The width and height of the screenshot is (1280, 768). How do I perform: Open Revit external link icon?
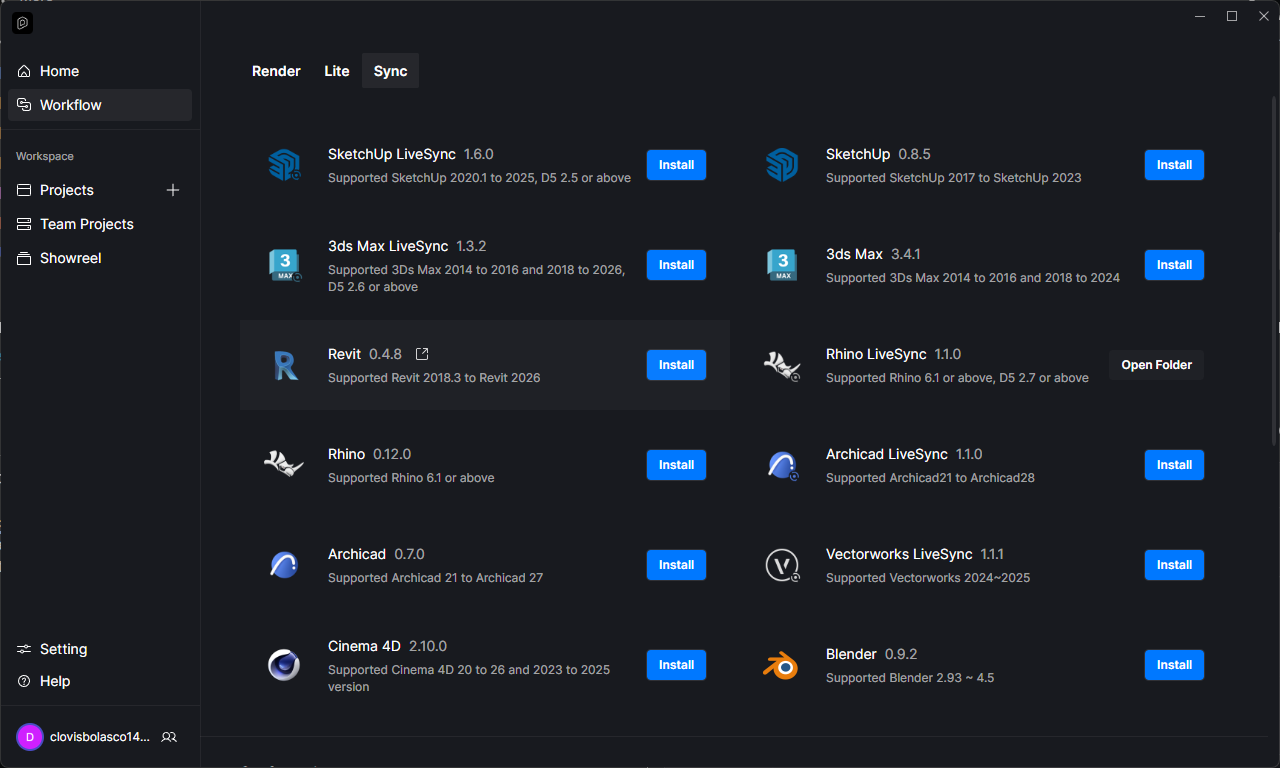pyautogui.click(x=422, y=354)
